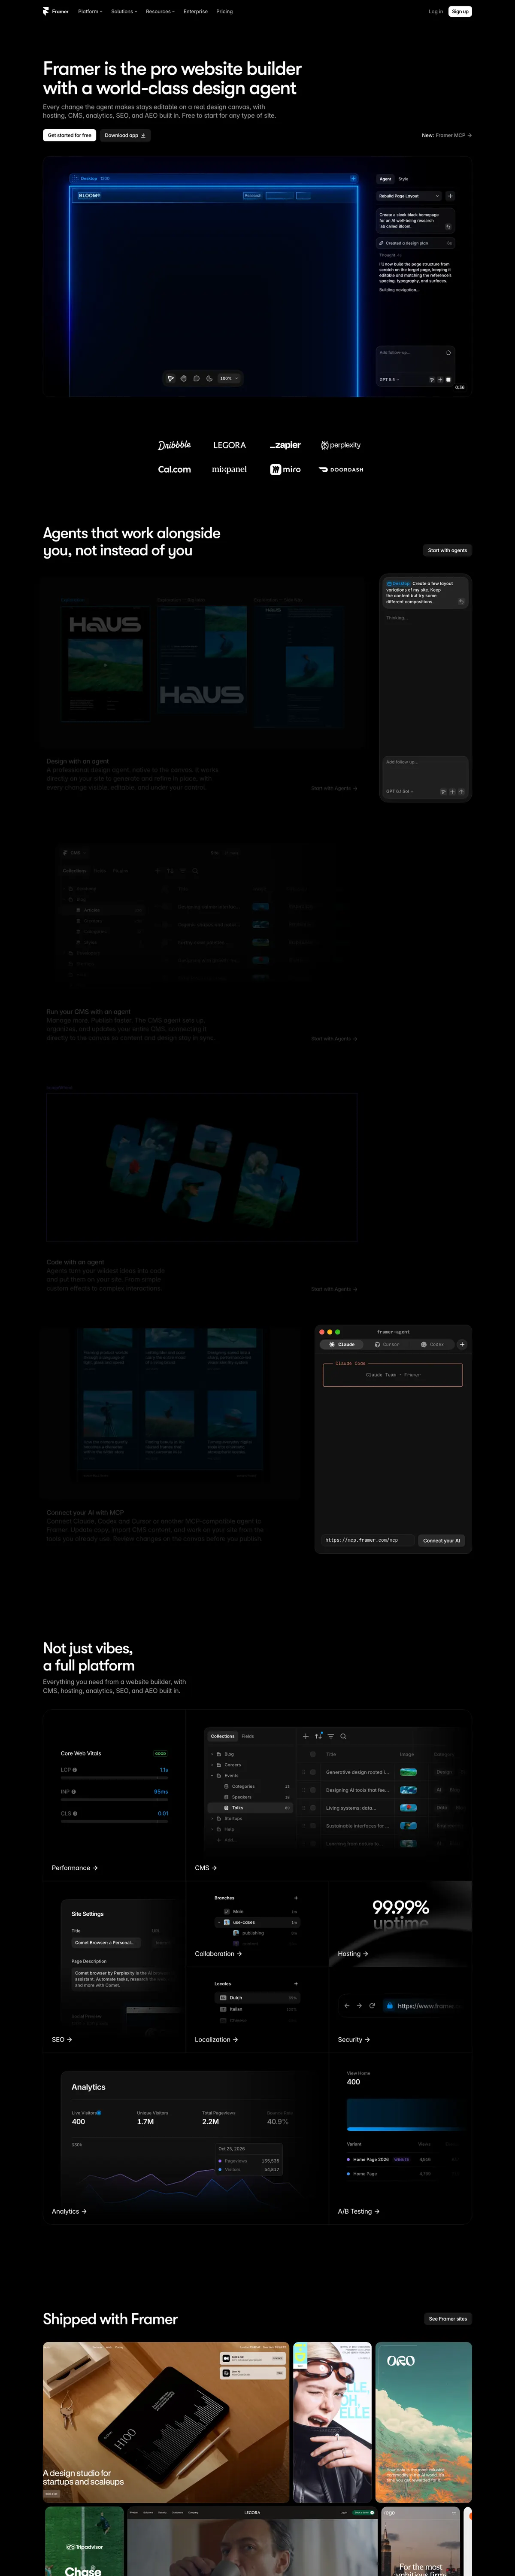Screen dimensions: 515x2576
Task: Go to the Pricing page
Action: pyautogui.click(x=225, y=12)
